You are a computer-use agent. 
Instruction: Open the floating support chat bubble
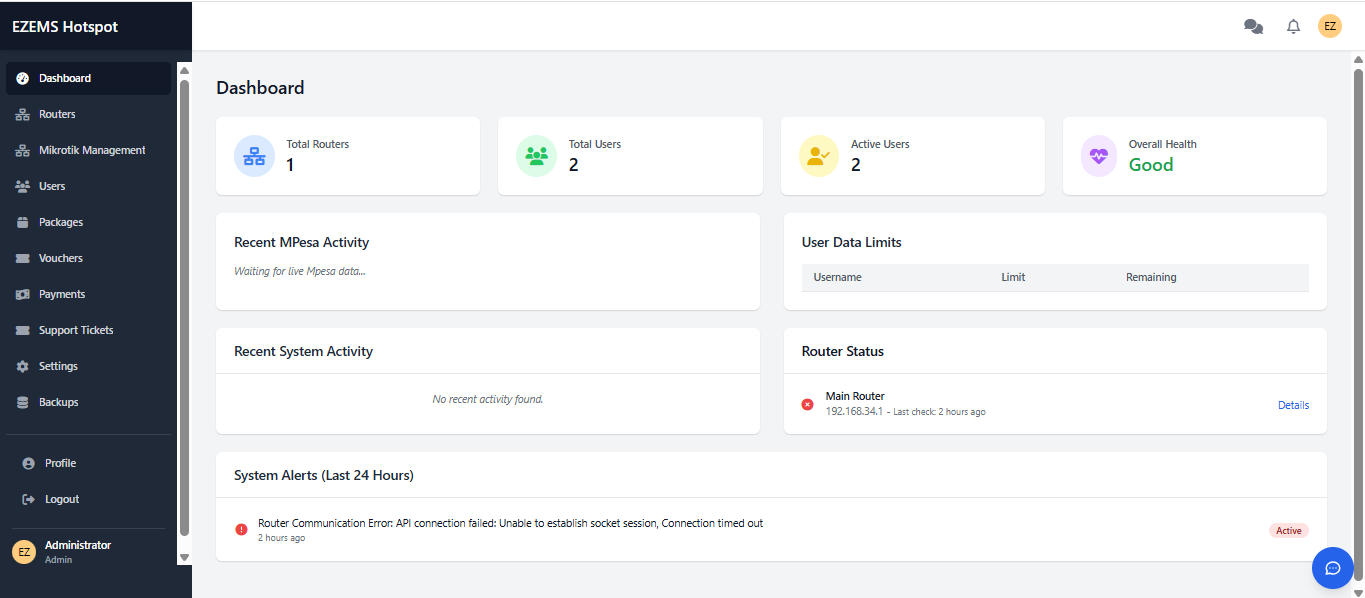[1332, 568]
